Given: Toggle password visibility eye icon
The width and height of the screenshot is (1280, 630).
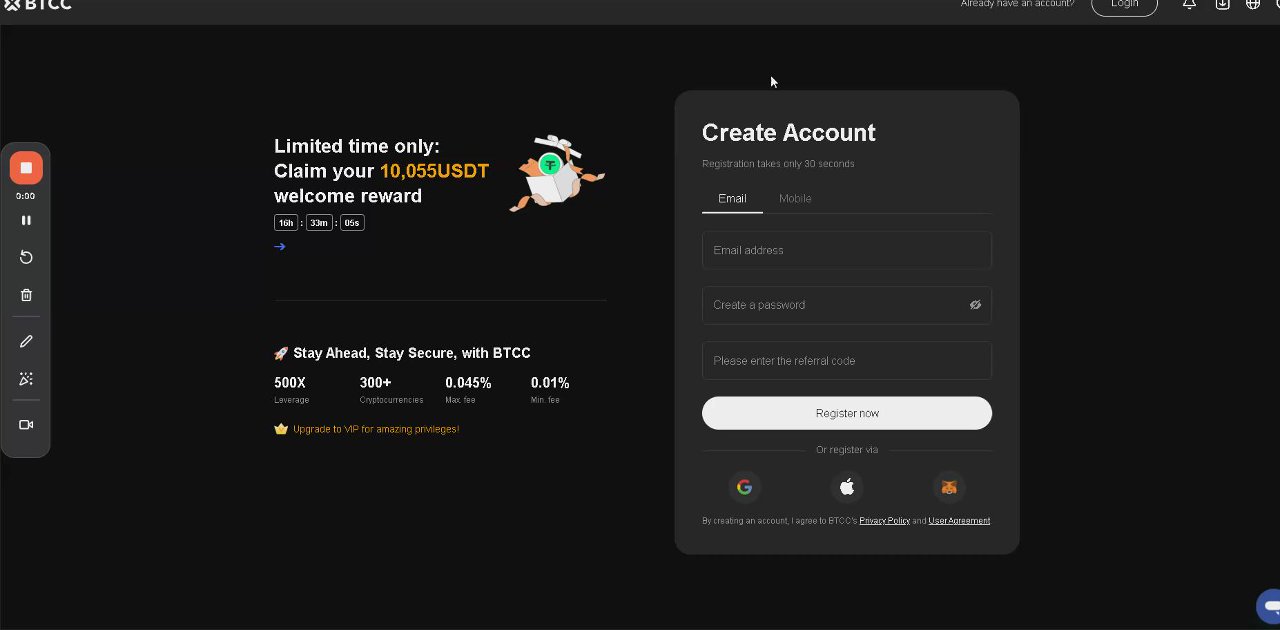Looking at the screenshot, I should pos(975,305).
